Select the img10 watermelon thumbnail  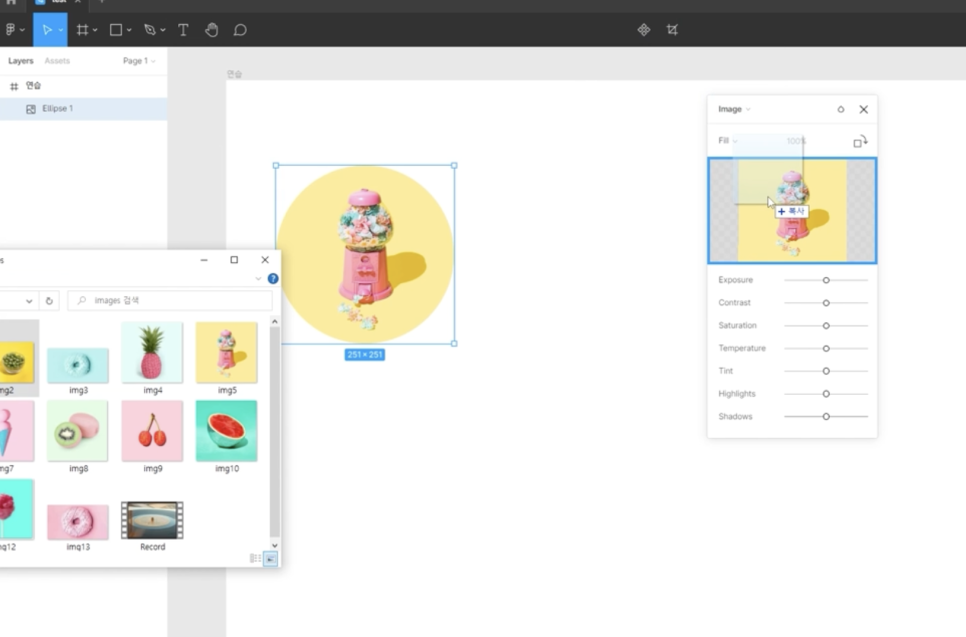227,431
